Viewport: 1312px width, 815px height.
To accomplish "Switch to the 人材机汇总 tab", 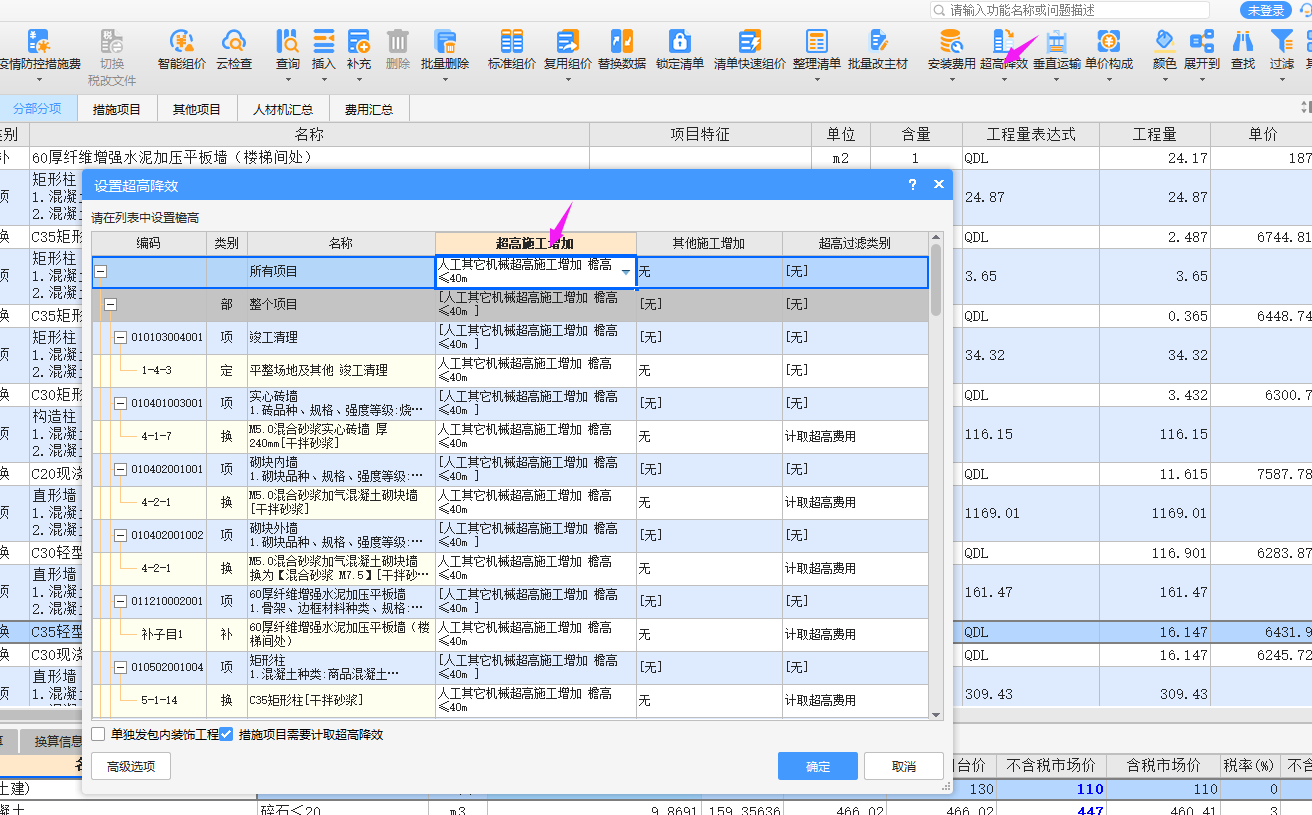I will coord(283,109).
